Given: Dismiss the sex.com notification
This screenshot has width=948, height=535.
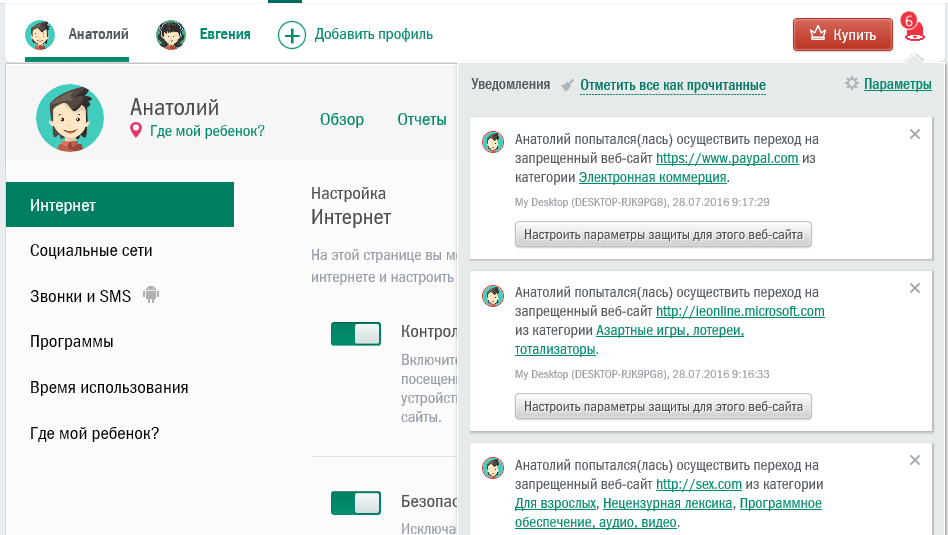Looking at the screenshot, I should coord(915,460).
